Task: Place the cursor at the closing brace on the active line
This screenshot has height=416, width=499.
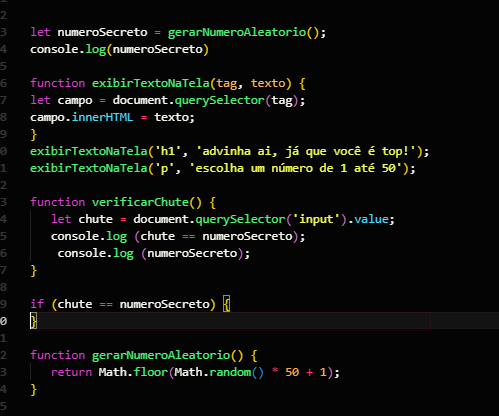Action: (x=33, y=321)
